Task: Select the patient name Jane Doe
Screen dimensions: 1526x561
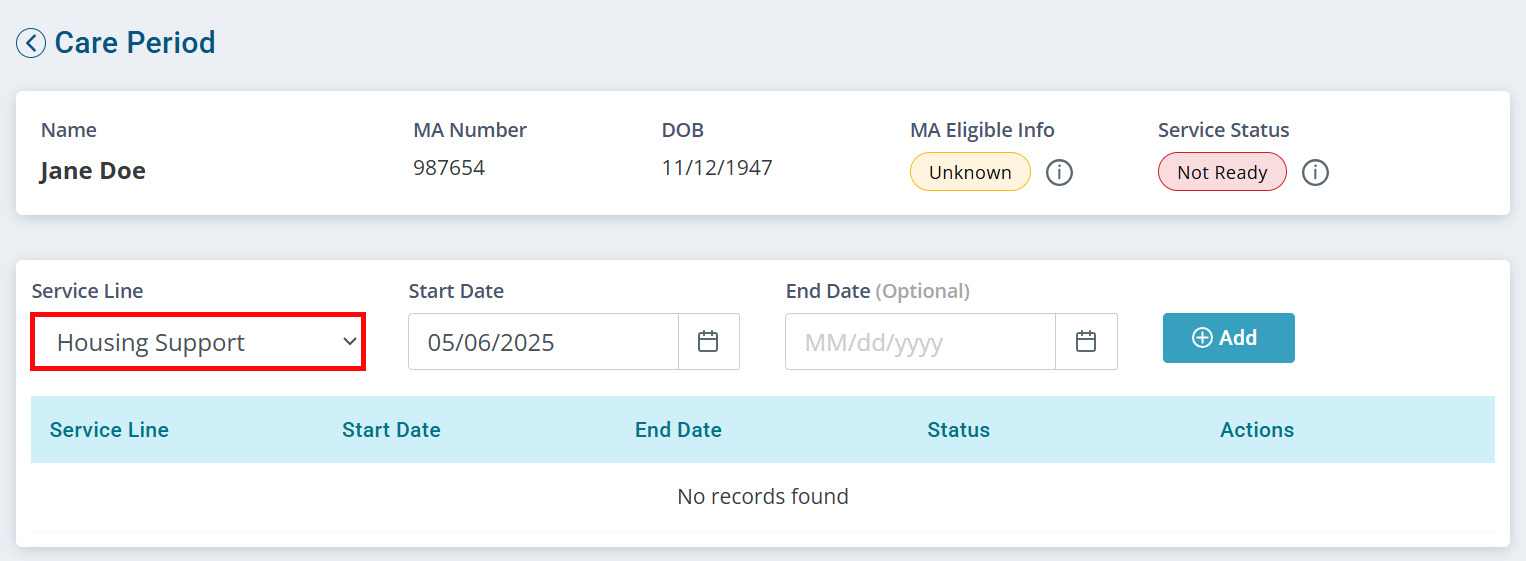Action: point(93,171)
